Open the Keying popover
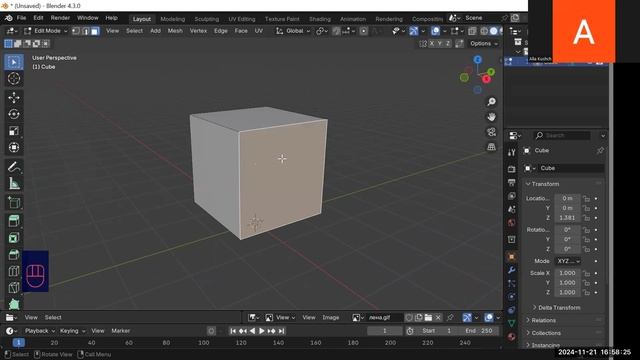The width and height of the screenshot is (640, 360). 72,331
